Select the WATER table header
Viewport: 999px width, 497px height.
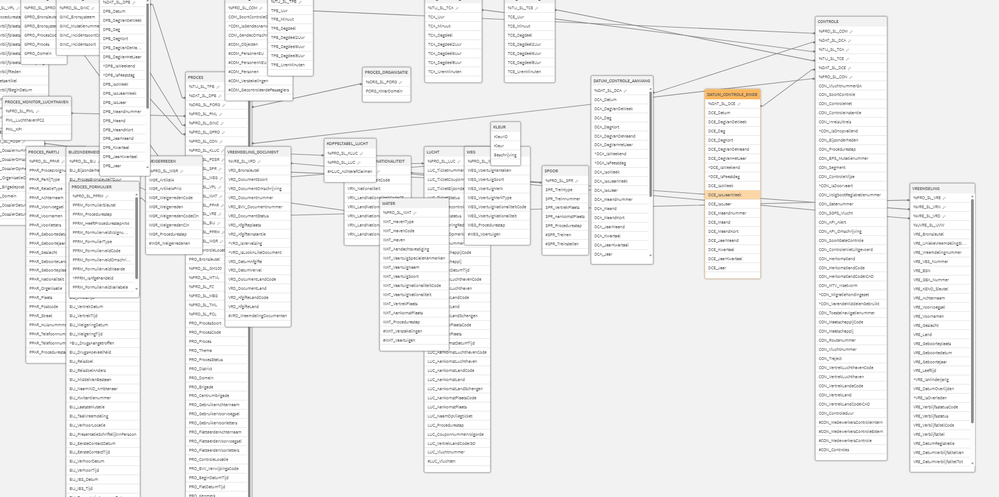pyautogui.click(x=414, y=203)
